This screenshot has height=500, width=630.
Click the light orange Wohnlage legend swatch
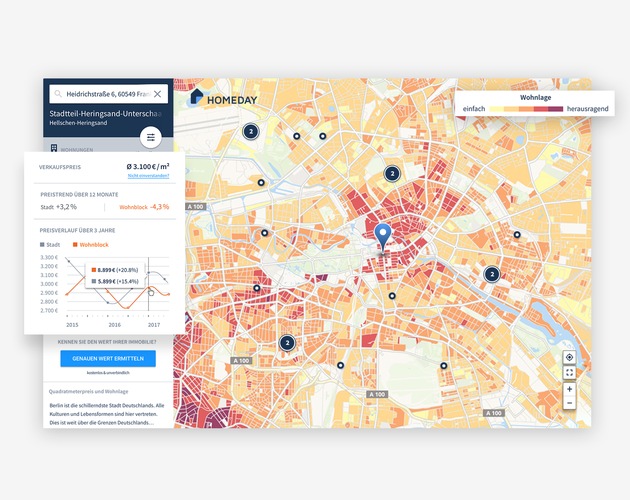click(x=511, y=109)
